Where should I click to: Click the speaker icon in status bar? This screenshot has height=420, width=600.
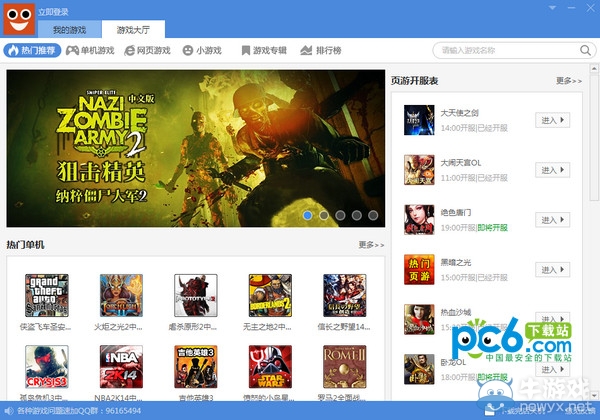(9, 411)
